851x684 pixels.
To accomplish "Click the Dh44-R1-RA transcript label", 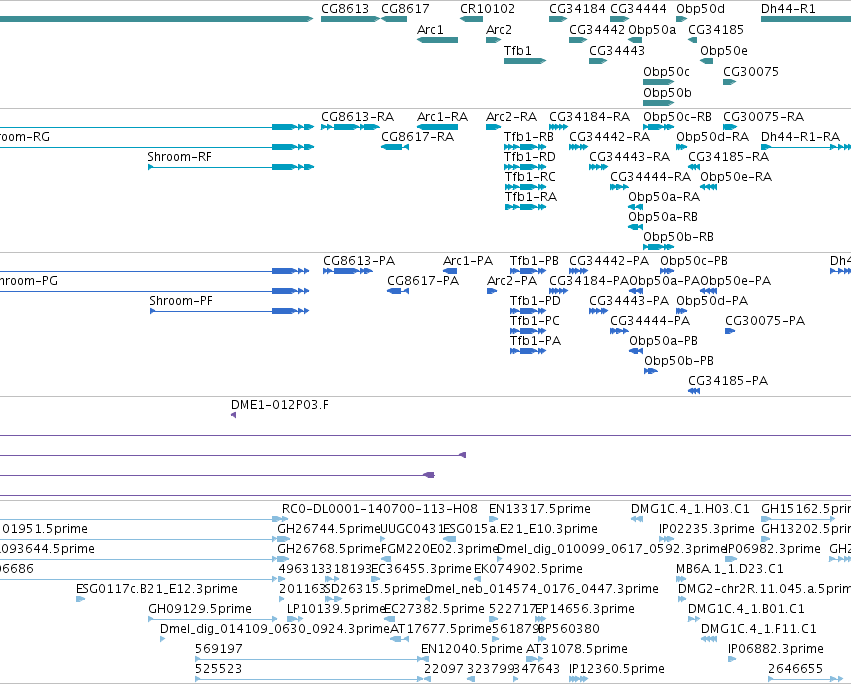I will click(x=801, y=137).
